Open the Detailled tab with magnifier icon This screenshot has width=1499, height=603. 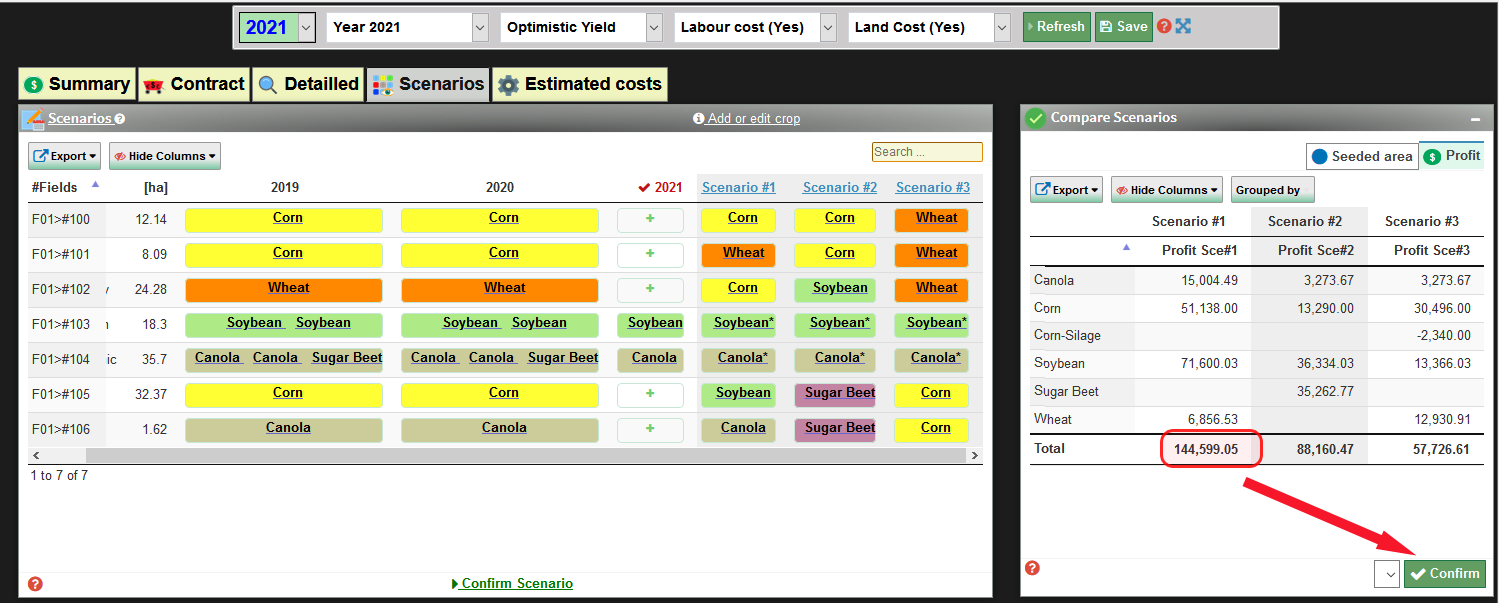[x=307, y=84]
